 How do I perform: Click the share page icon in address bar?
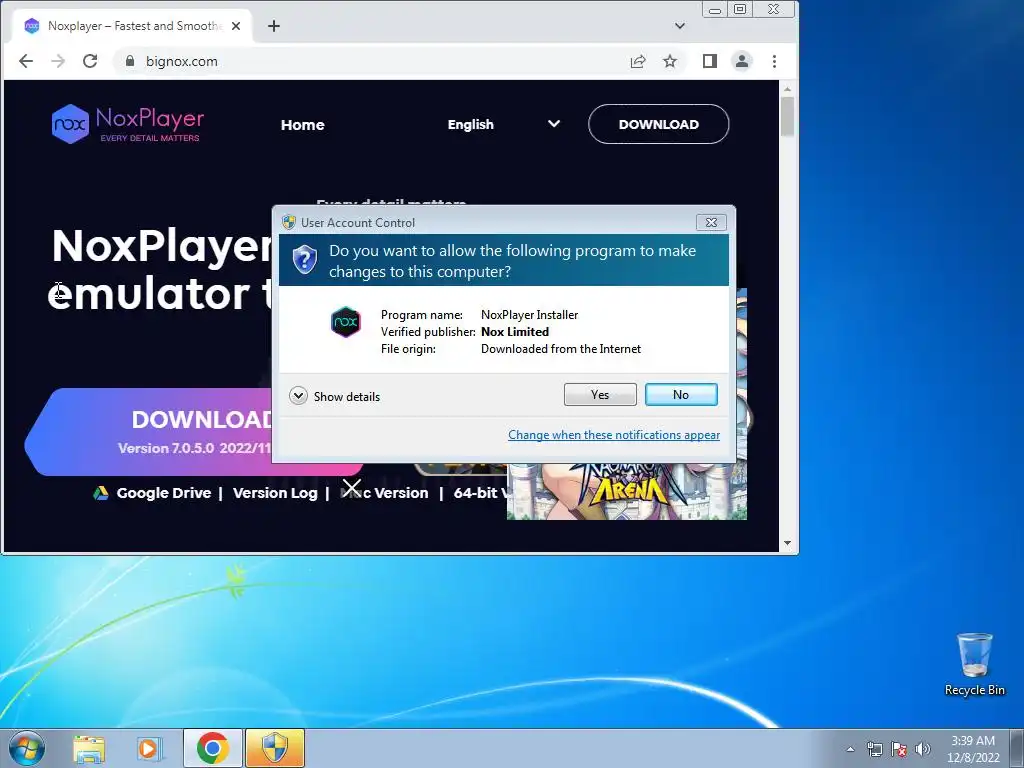(637, 61)
